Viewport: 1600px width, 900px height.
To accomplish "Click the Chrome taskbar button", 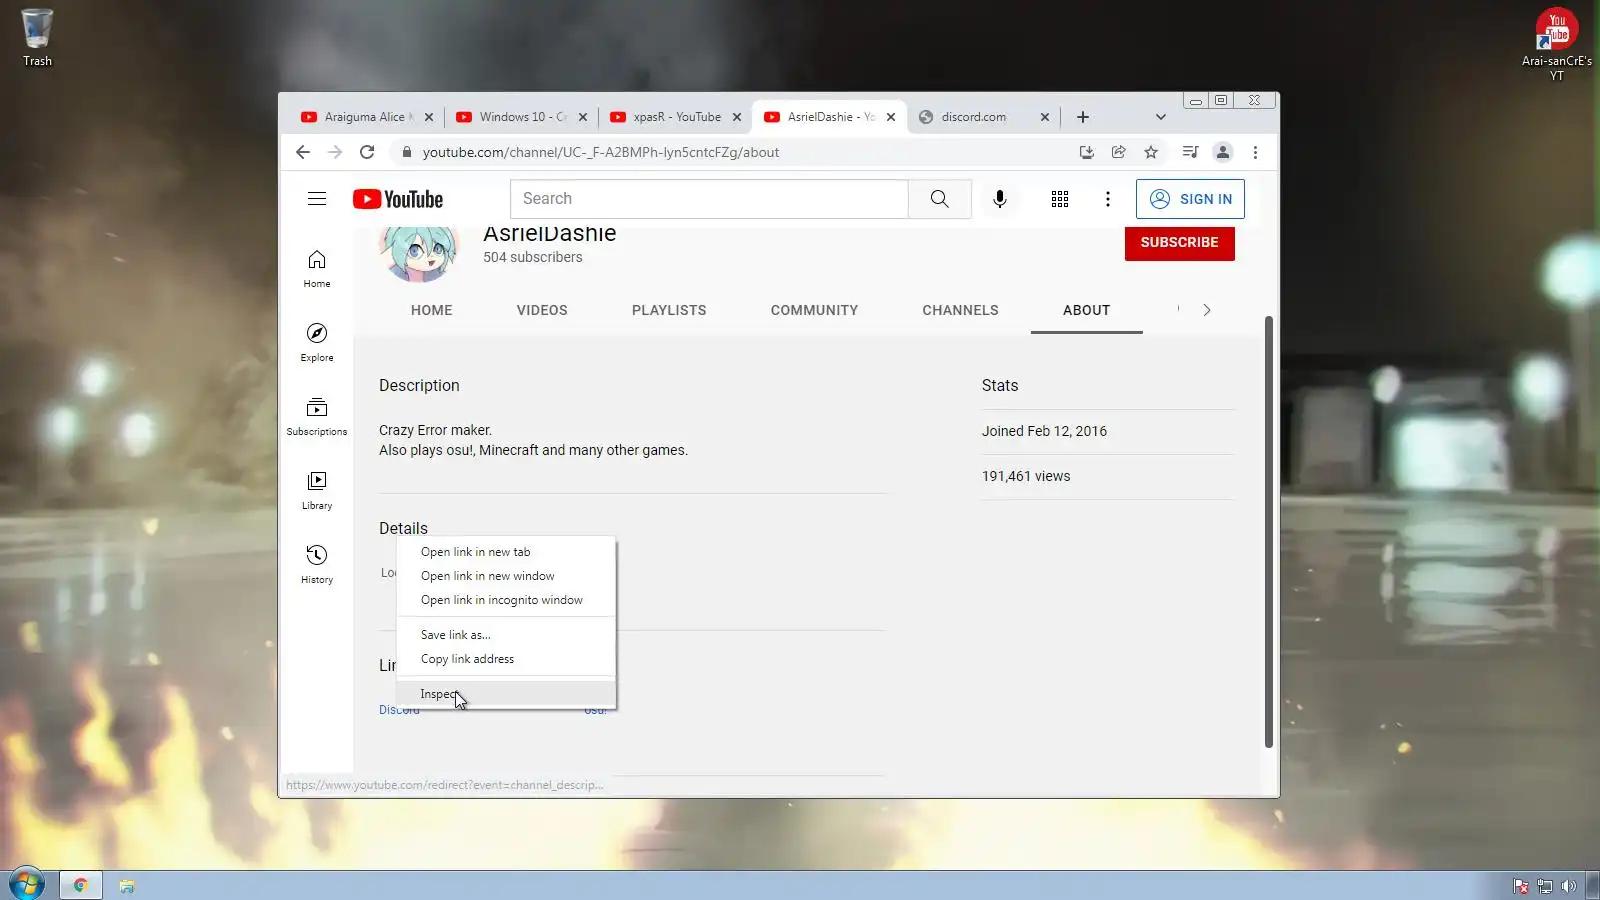I will [x=80, y=885].
